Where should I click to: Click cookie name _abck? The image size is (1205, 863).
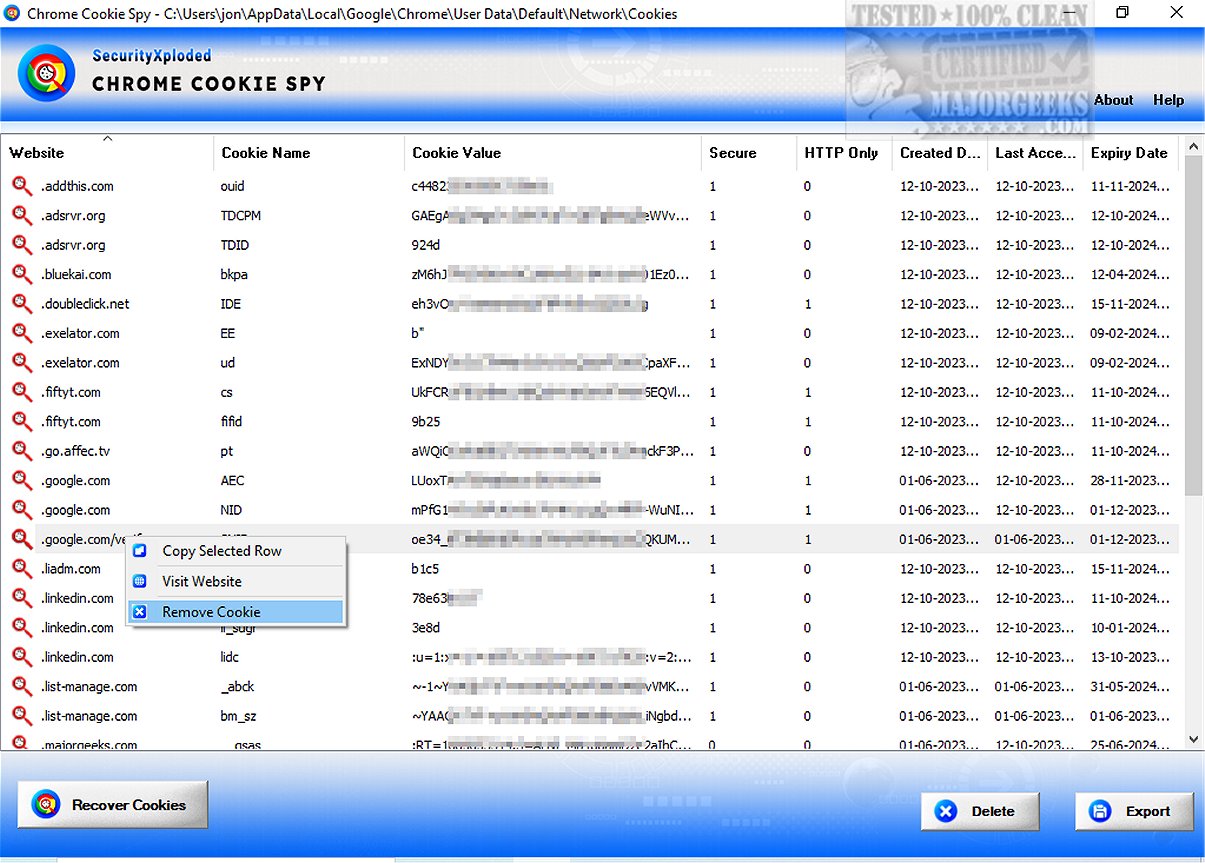pyautogui.click(x=236, y=686)
